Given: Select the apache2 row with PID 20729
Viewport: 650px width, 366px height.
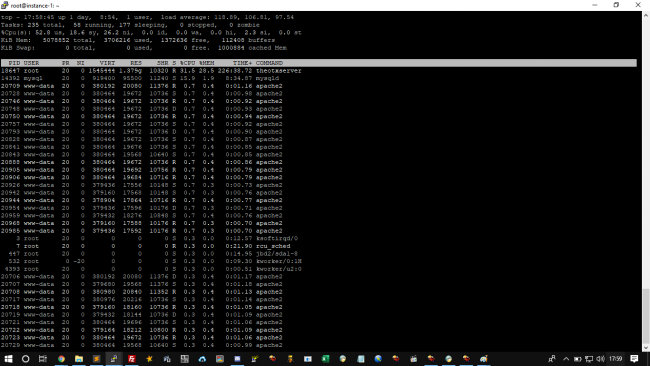Looking at the screenshot, I should tap(141, 345).
